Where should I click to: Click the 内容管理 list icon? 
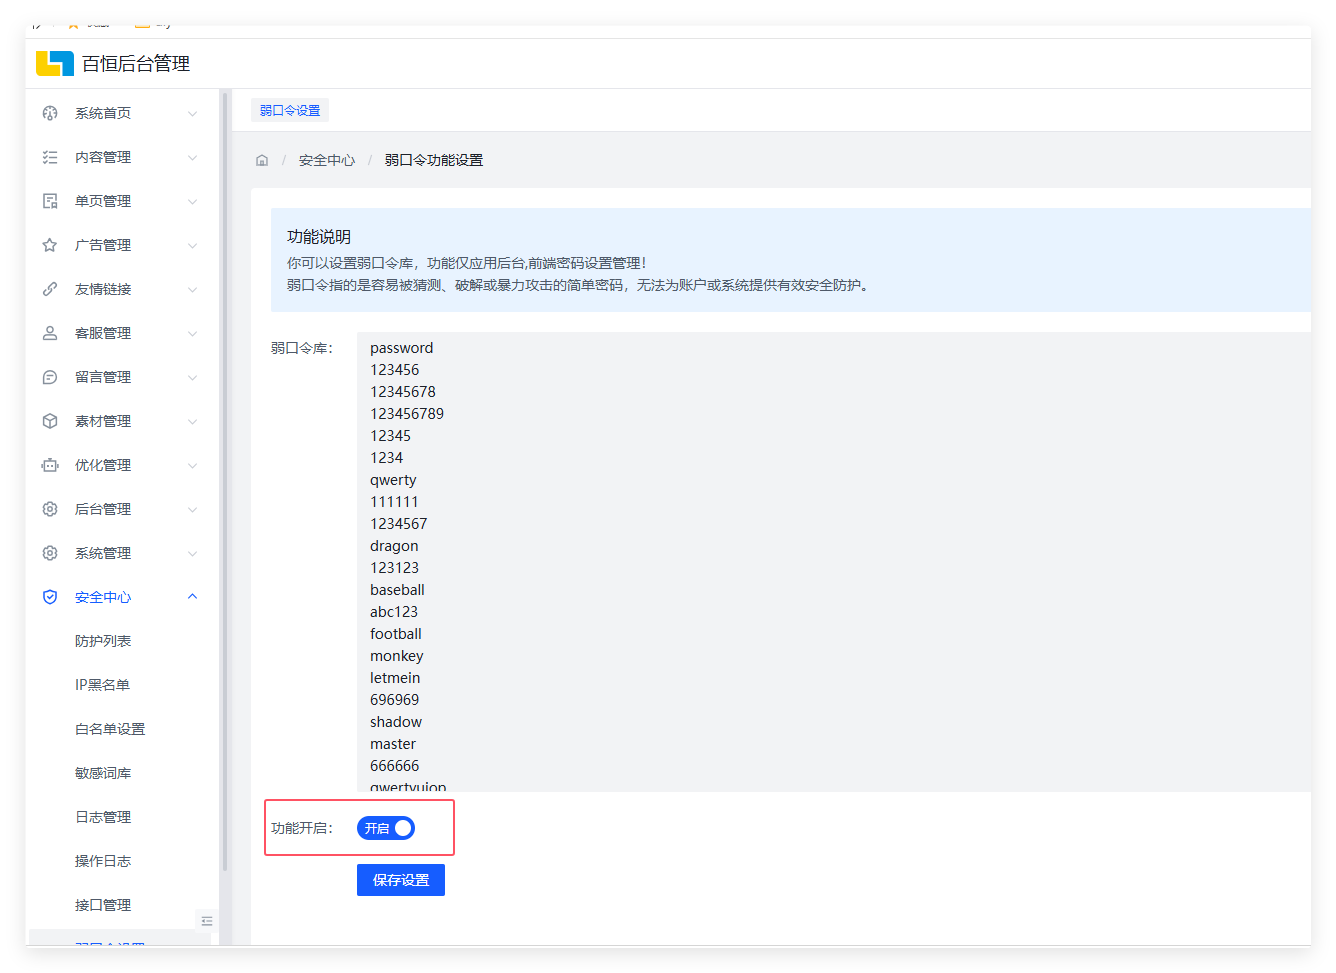(50, 157)
